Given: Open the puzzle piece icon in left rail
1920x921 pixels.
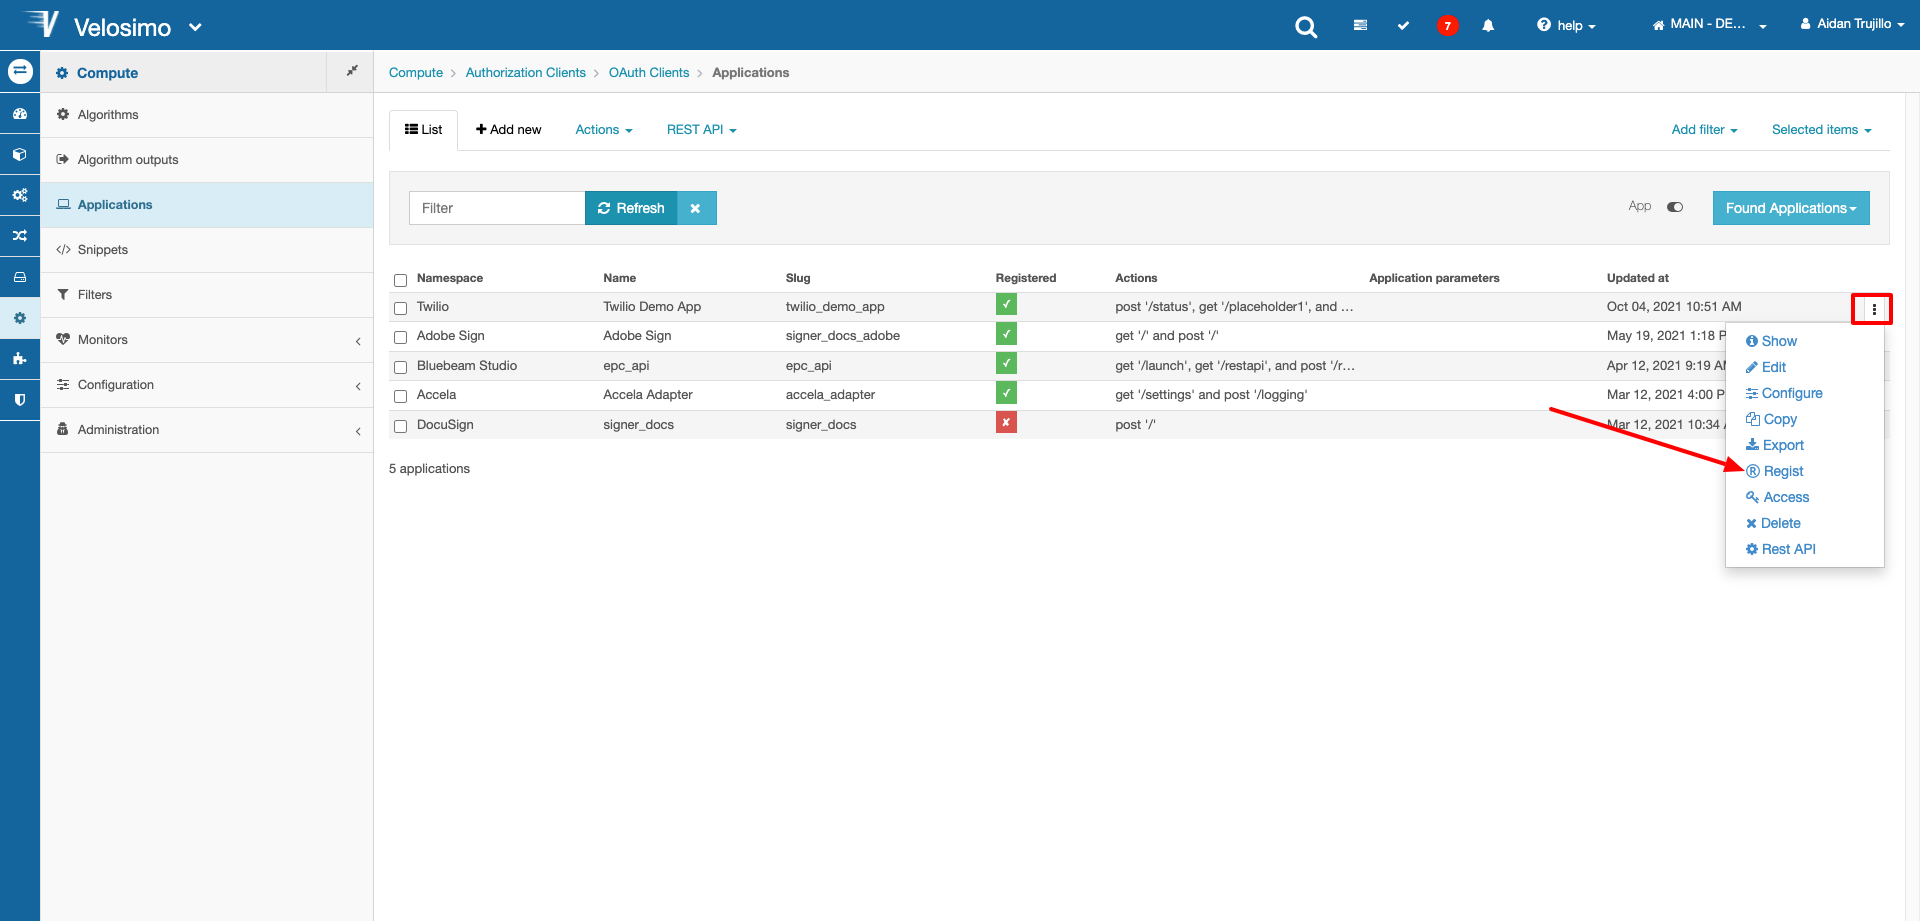Looking at the screenshot, I should coord(20,358).
